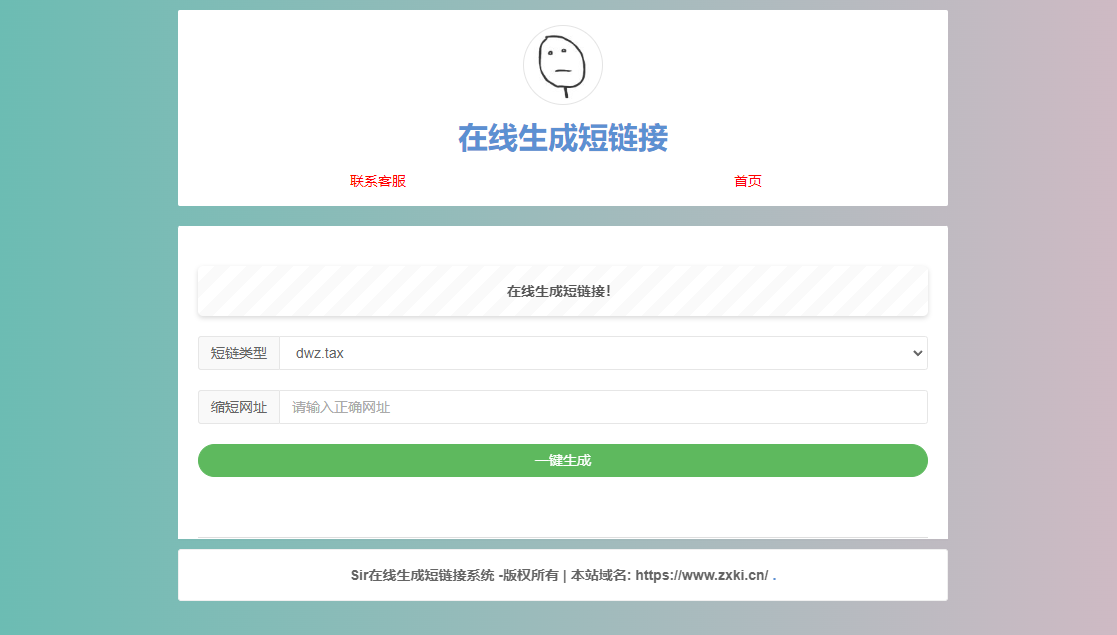The image size is (1117, 635).
Task: Click the 短链类型 label
Action: click(238, 353)
